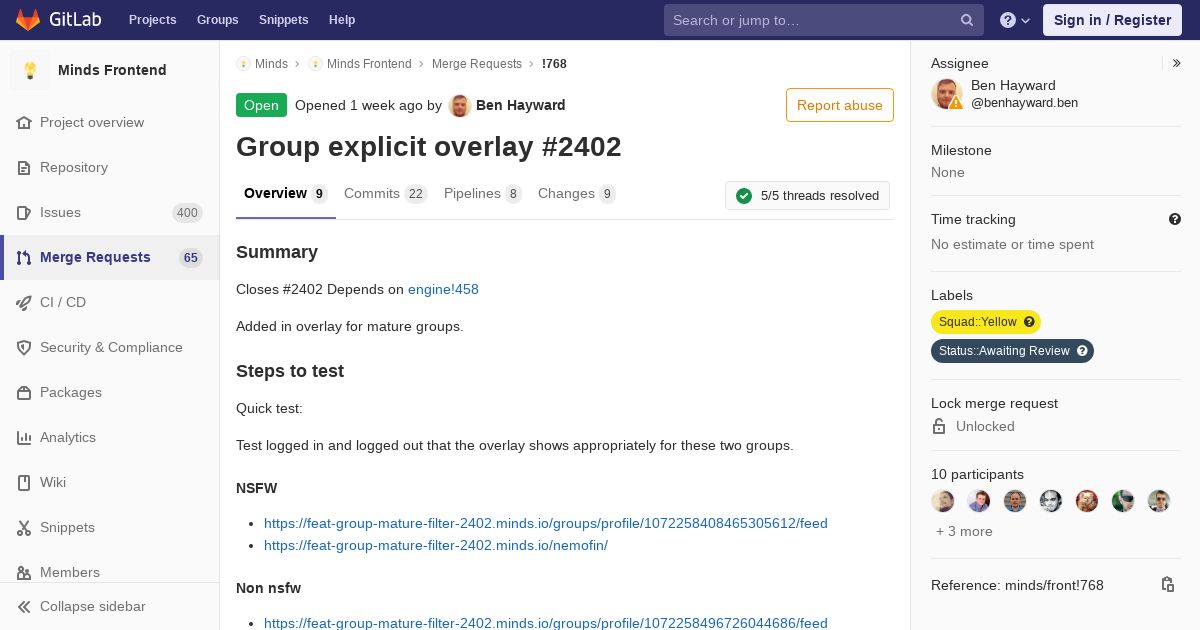Click the green Open status badge
The width and height of the screenshot is (1200, 630).
[261, 105]
